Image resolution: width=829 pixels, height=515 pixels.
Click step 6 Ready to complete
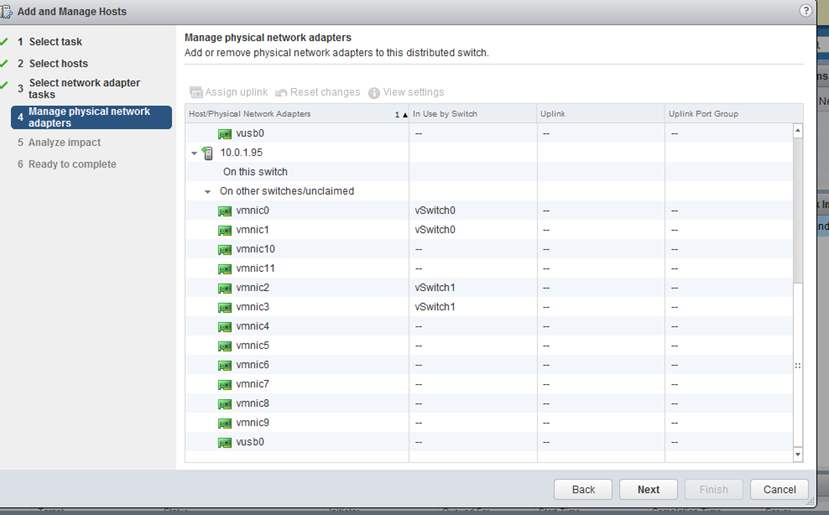72,164
